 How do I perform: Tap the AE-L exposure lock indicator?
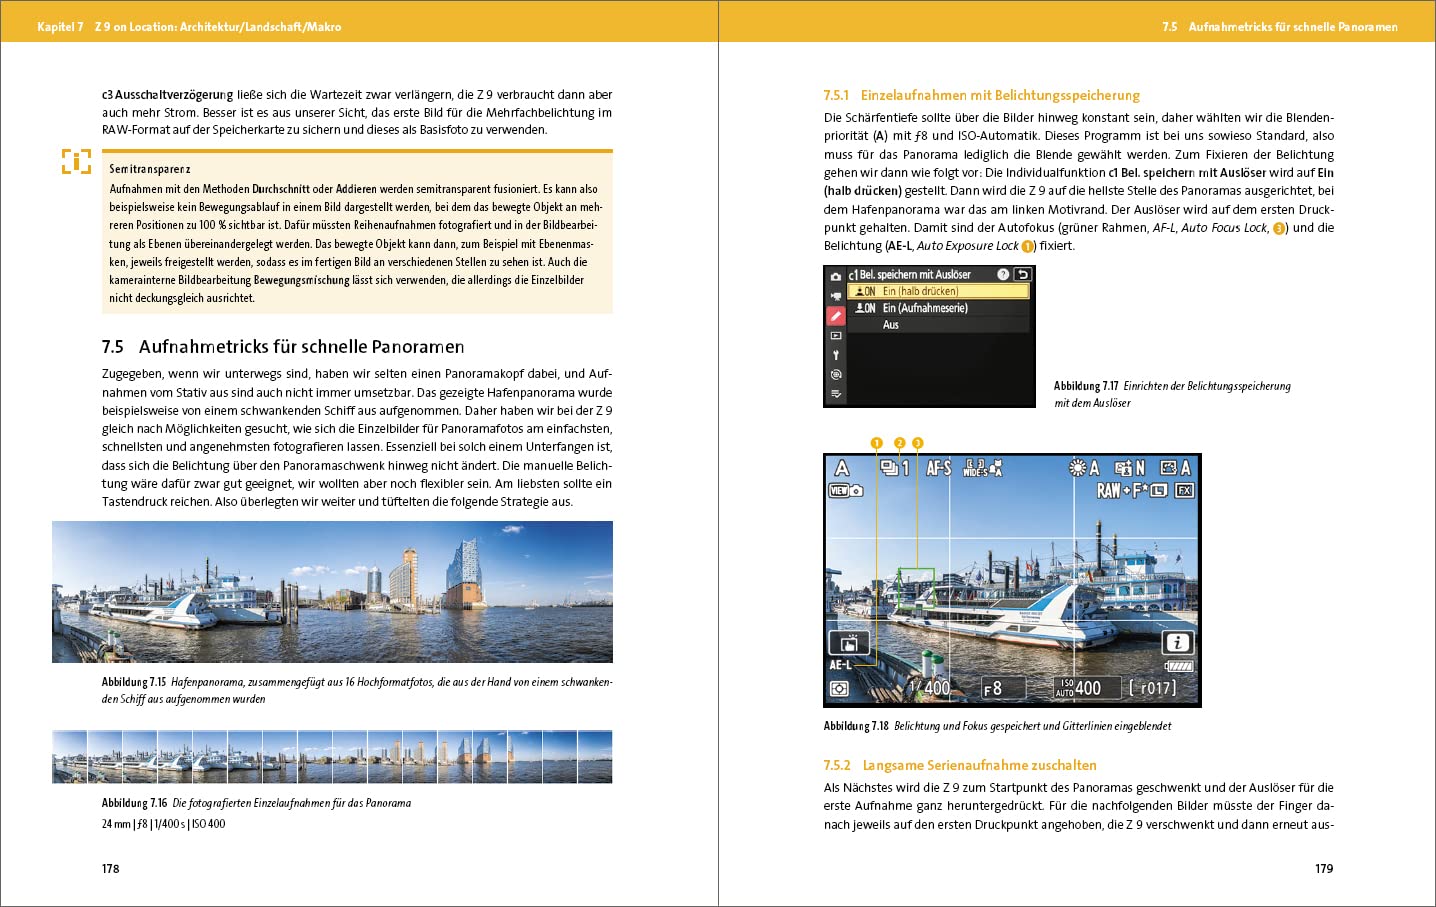(x=840, y=665)
